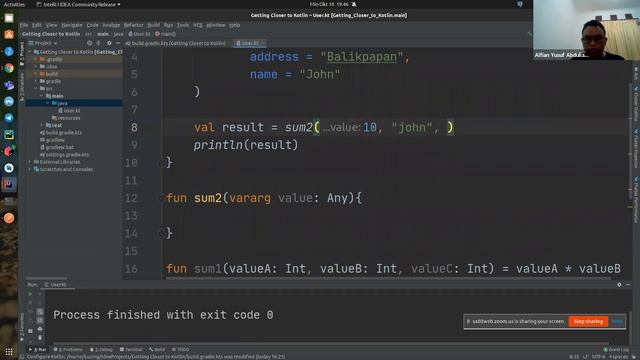640x360 pixels.
Task: Click locate-file target icon in Project panel
Action: pyautogui.click(x=89, y=43)
